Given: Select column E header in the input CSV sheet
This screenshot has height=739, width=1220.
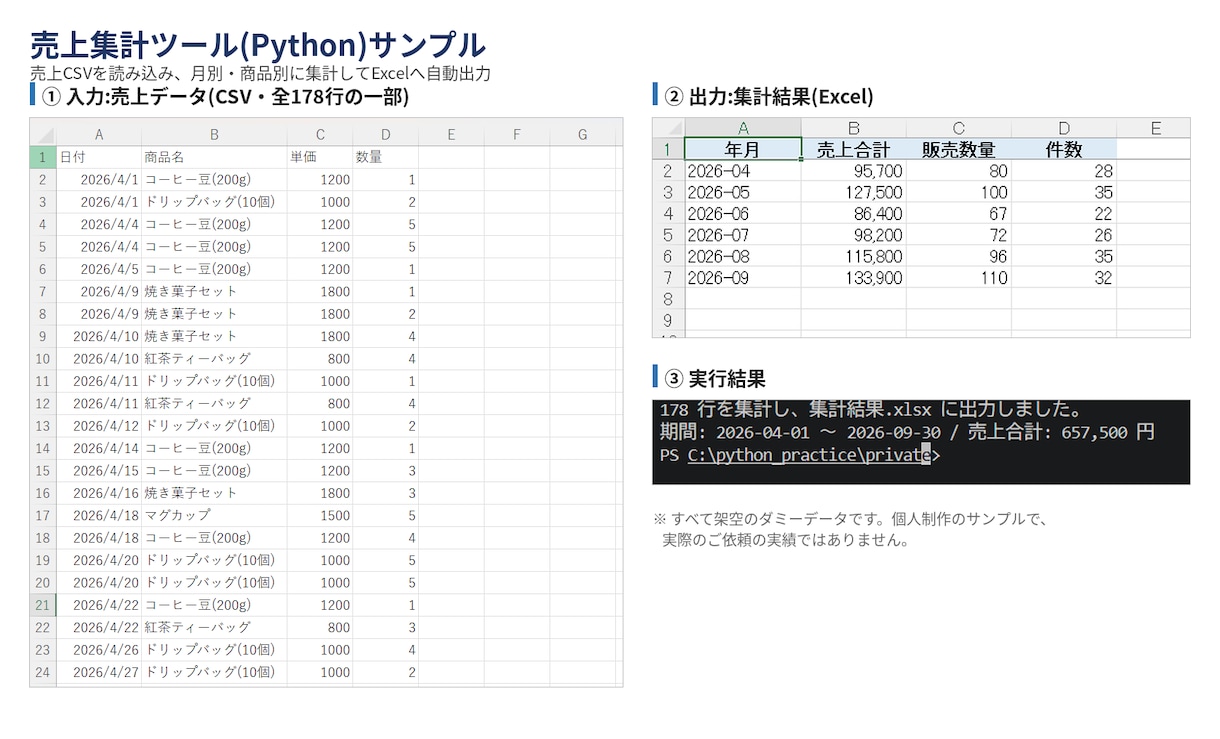Looking at the screenshot, I should (x=451, y=135).
